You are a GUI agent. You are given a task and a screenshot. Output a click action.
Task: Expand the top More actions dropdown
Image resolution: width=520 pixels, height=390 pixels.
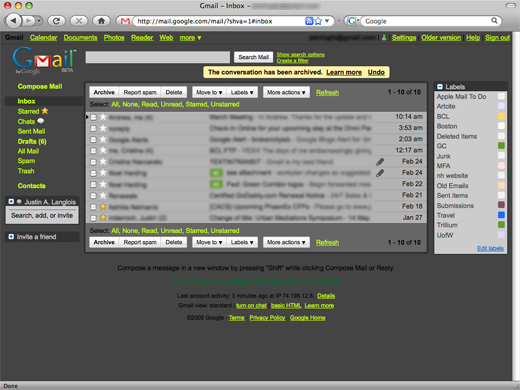coord(286,92)
